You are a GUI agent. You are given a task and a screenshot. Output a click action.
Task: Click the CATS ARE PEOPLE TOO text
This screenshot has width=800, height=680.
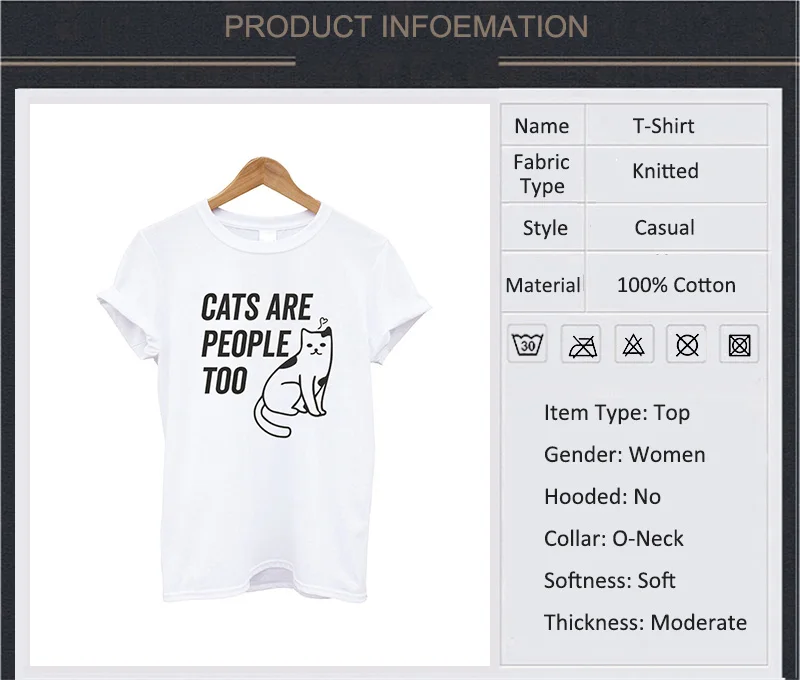point(256,344)
